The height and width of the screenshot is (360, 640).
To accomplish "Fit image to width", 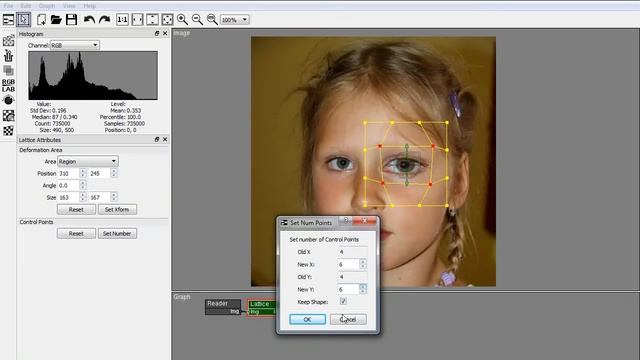I will 138,20.
